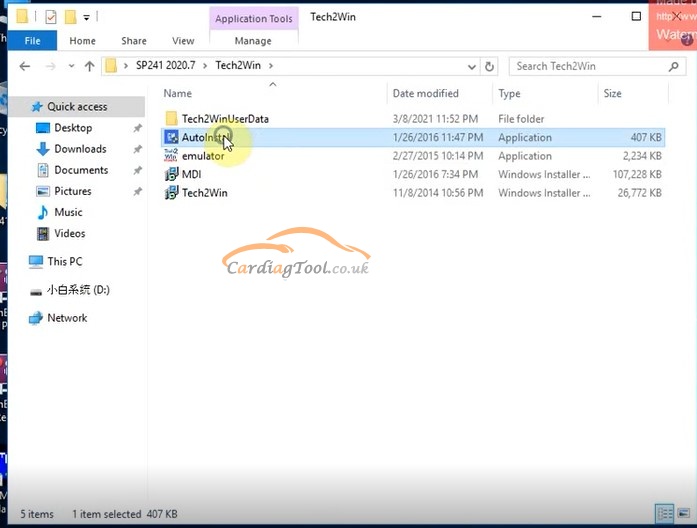This screenshot has height=528, width=697.
Task: Sort files by Date modified column
Action: pyautogui.click(x=425, y=93)
